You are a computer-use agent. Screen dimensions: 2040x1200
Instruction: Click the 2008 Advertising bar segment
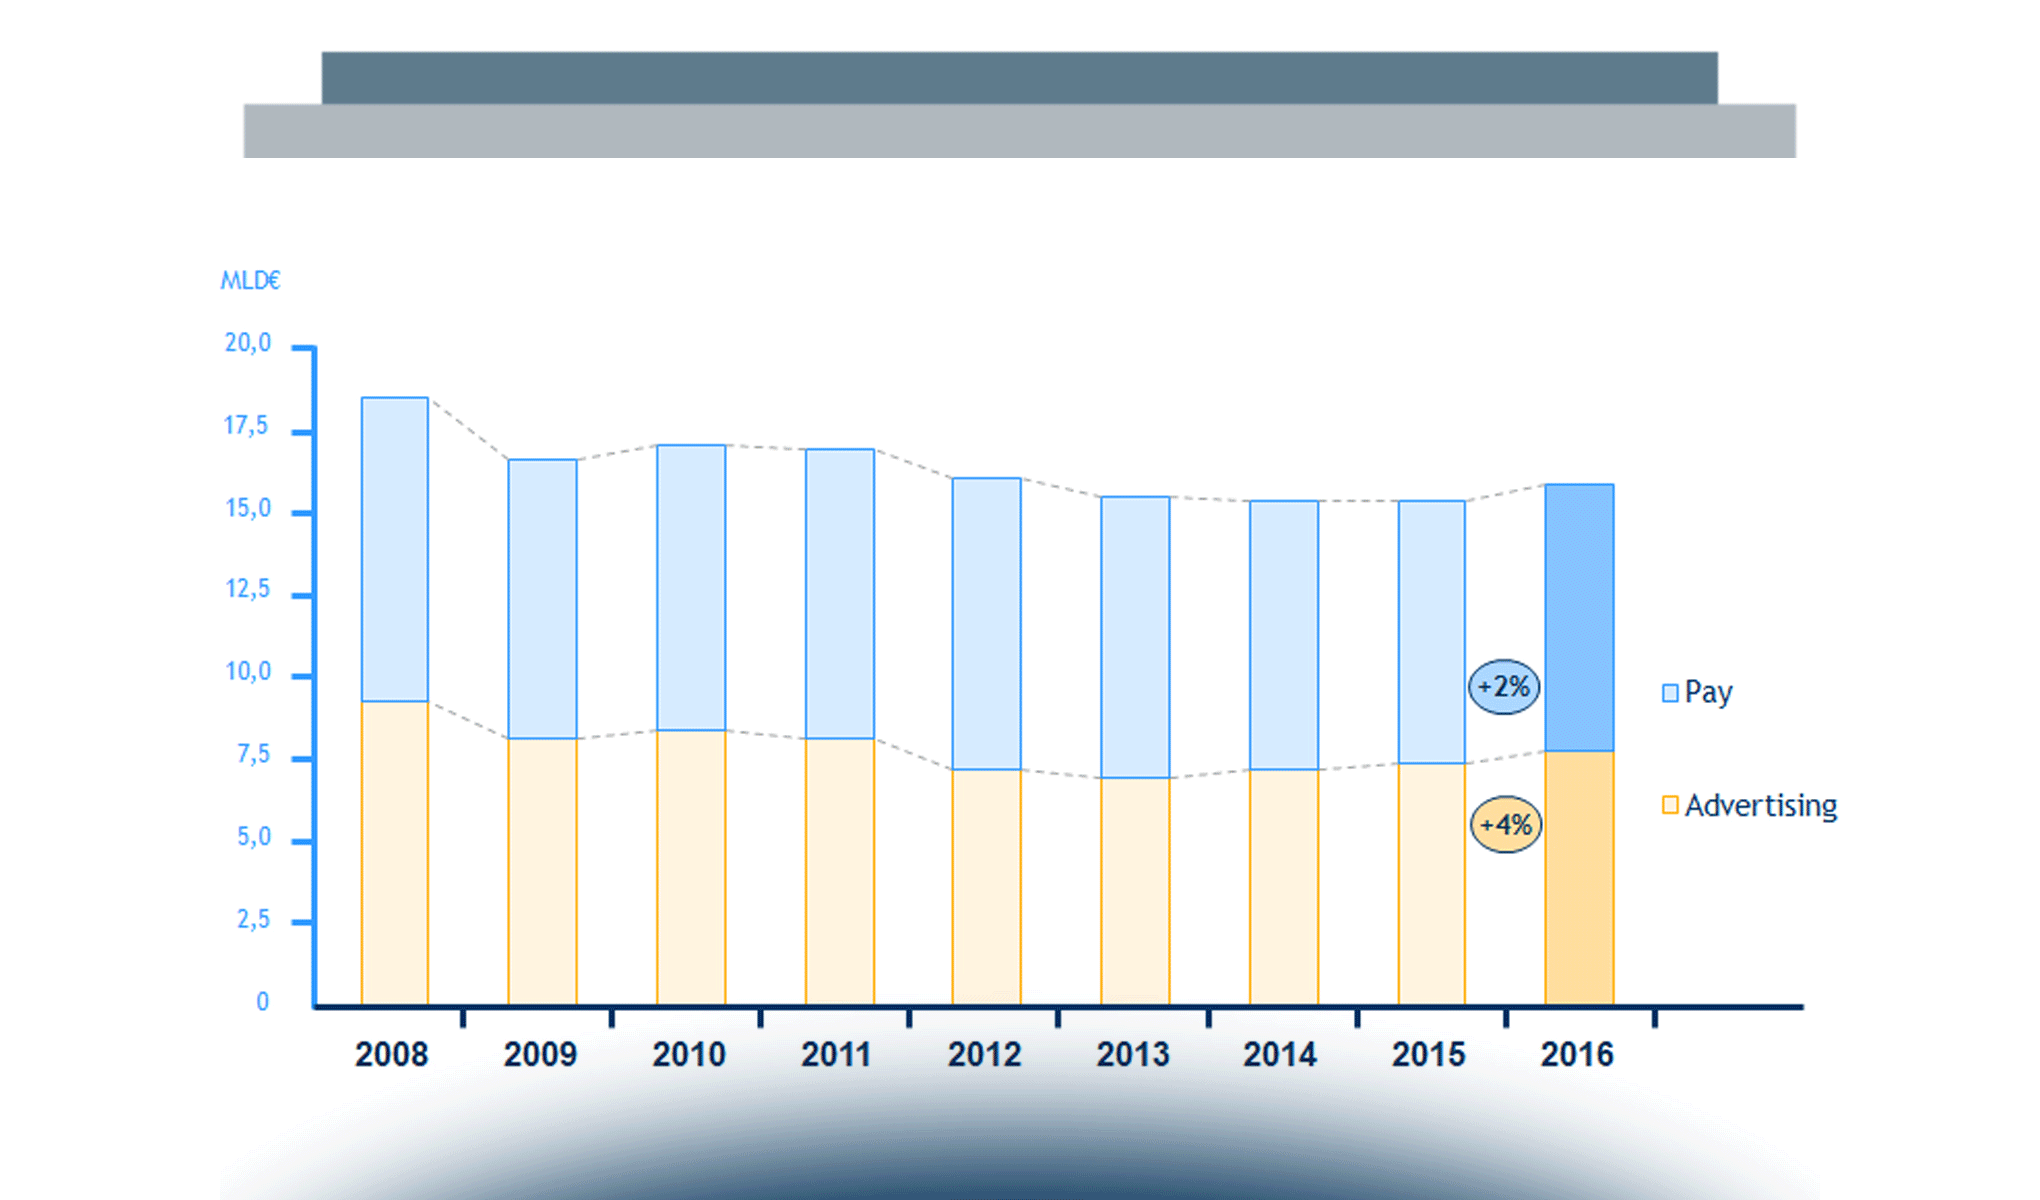(395, 852)
